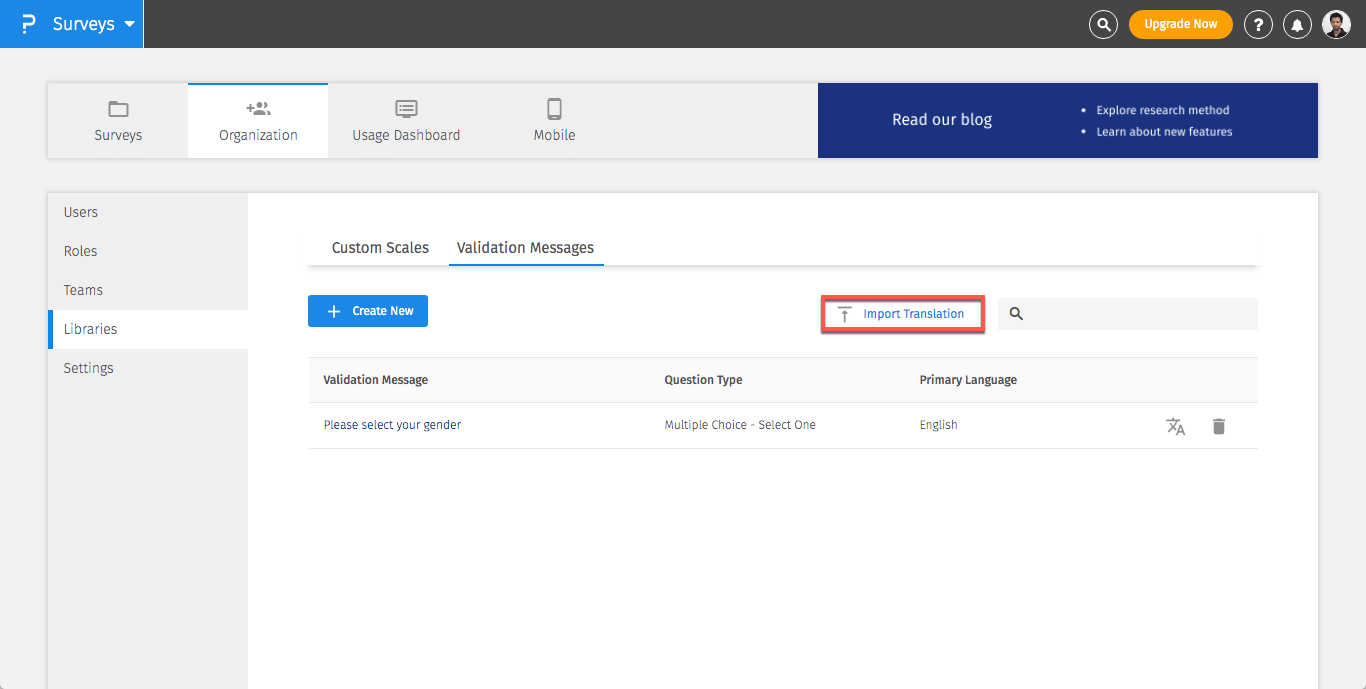This screenshot has width=1366, height=689.
Task: Click the translate icon for gender message
Action: [1175, 426]
